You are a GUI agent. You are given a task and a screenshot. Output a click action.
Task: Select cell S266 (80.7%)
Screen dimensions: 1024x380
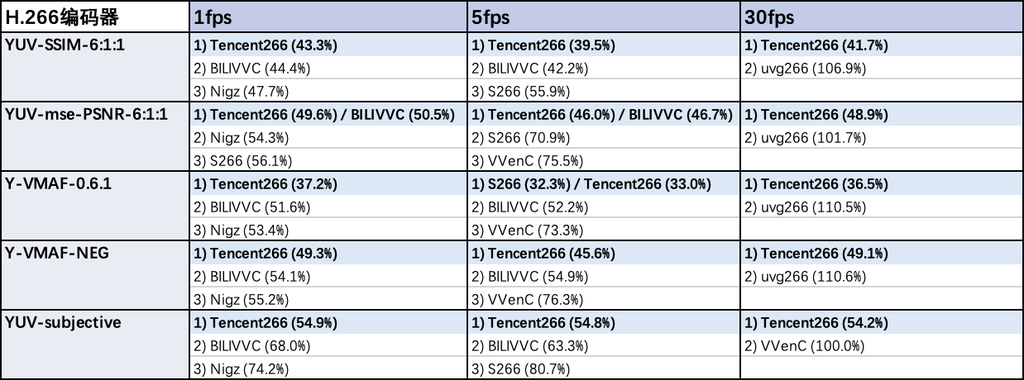[x=604, y=368]
